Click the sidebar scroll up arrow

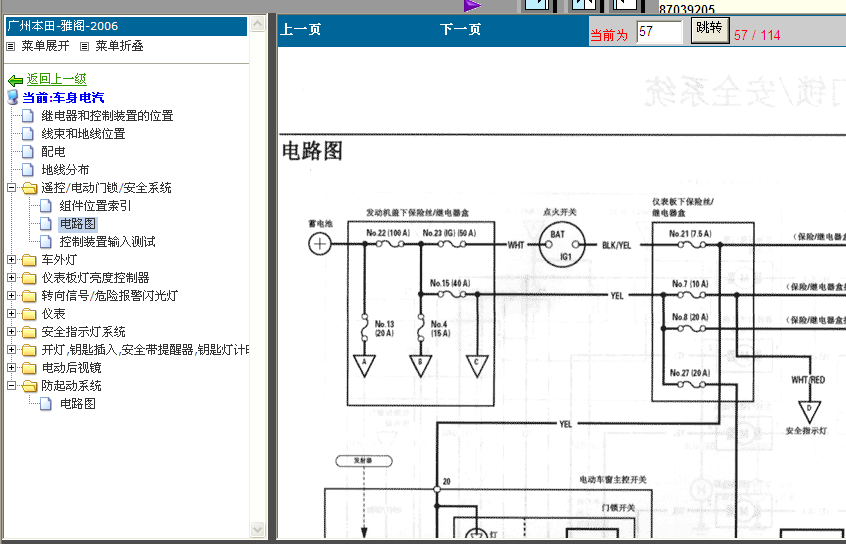point(258,24)
